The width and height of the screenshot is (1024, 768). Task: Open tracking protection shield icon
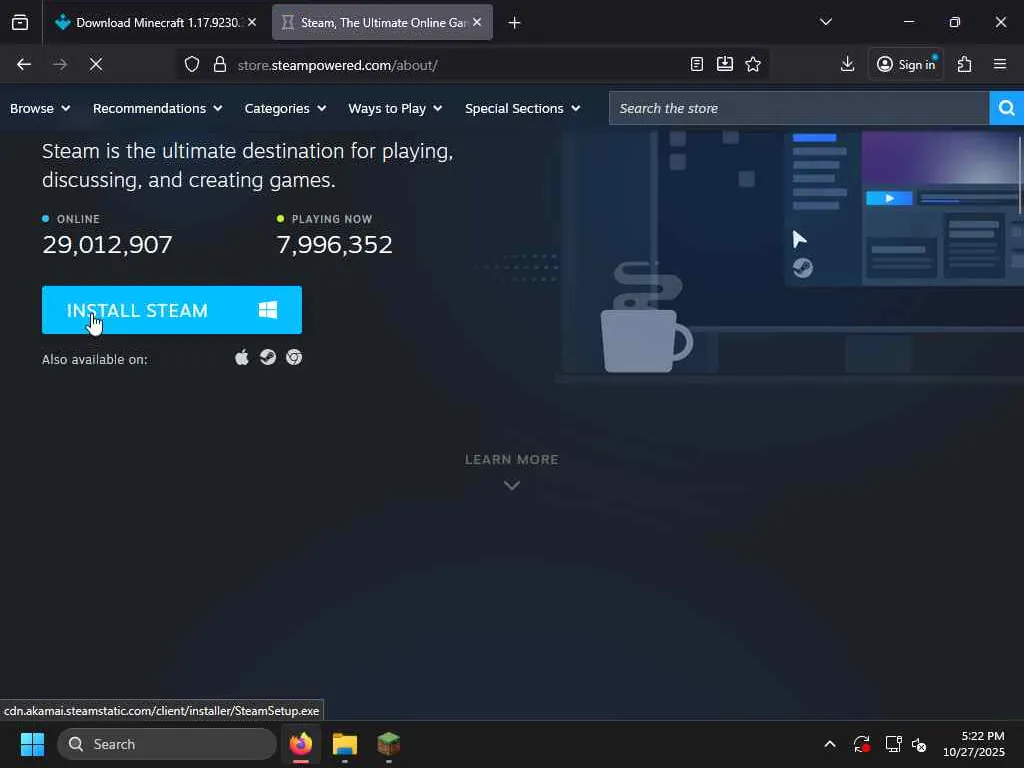(191, 64)
